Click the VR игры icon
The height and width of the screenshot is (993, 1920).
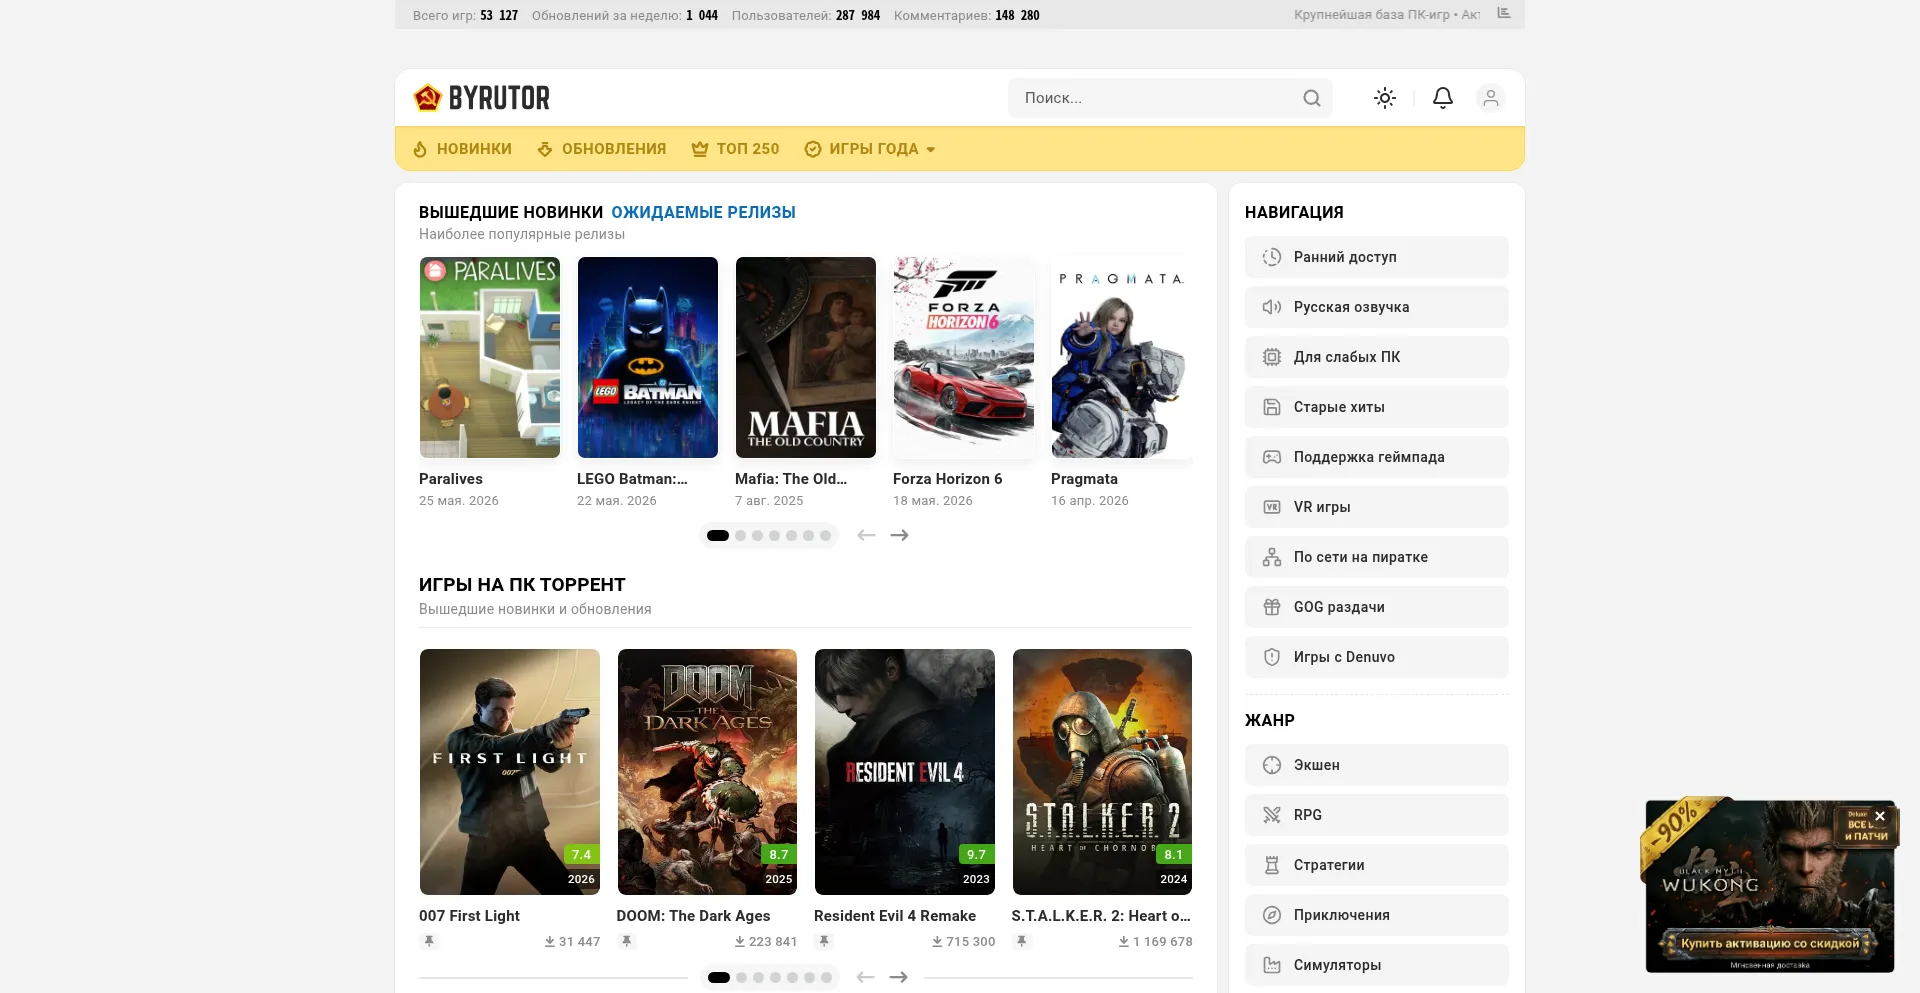pyautogui.click(x=1272, y=507)
